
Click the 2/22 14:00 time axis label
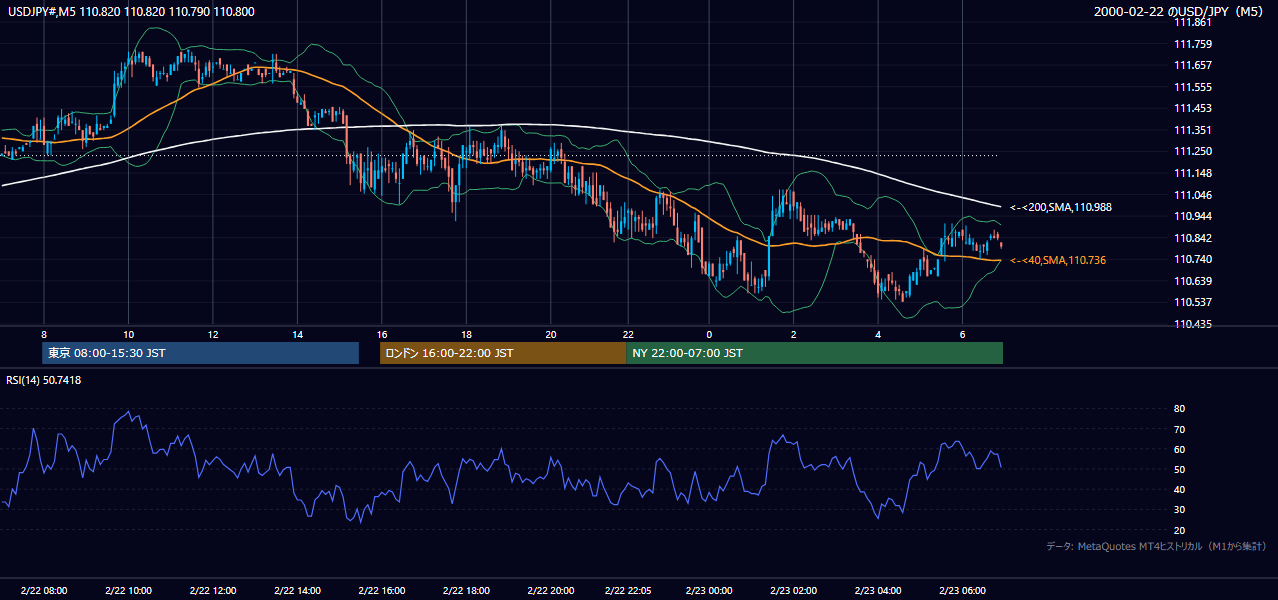(x=297, y=591)
